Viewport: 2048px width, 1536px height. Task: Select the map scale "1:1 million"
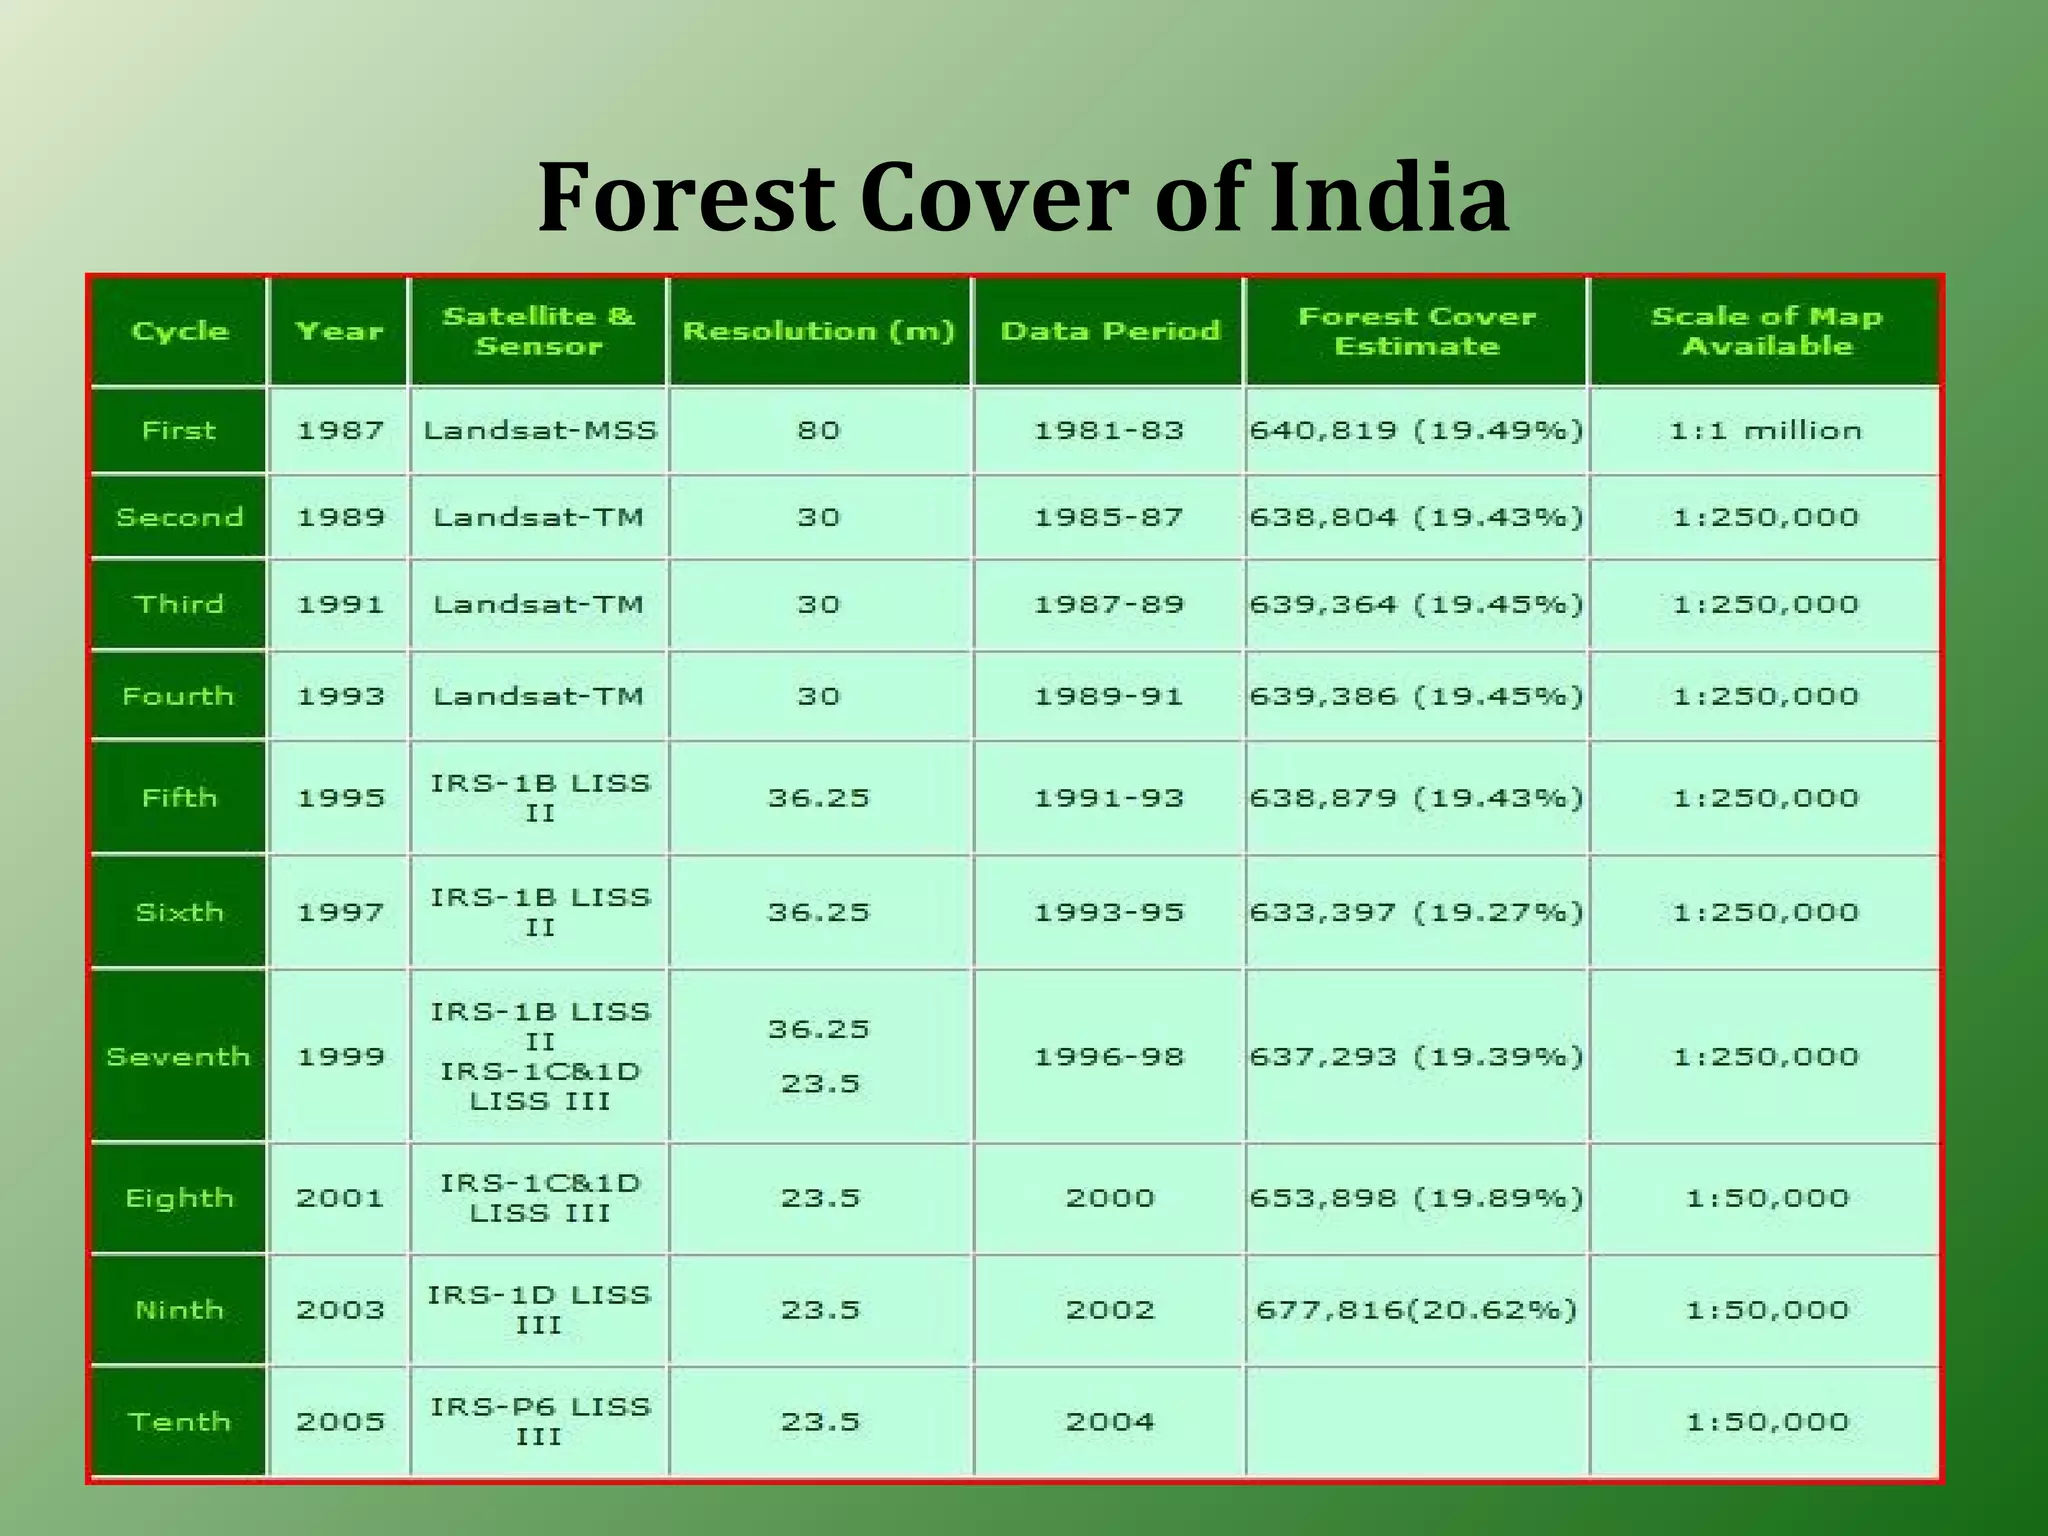[x=1766, y=431]
